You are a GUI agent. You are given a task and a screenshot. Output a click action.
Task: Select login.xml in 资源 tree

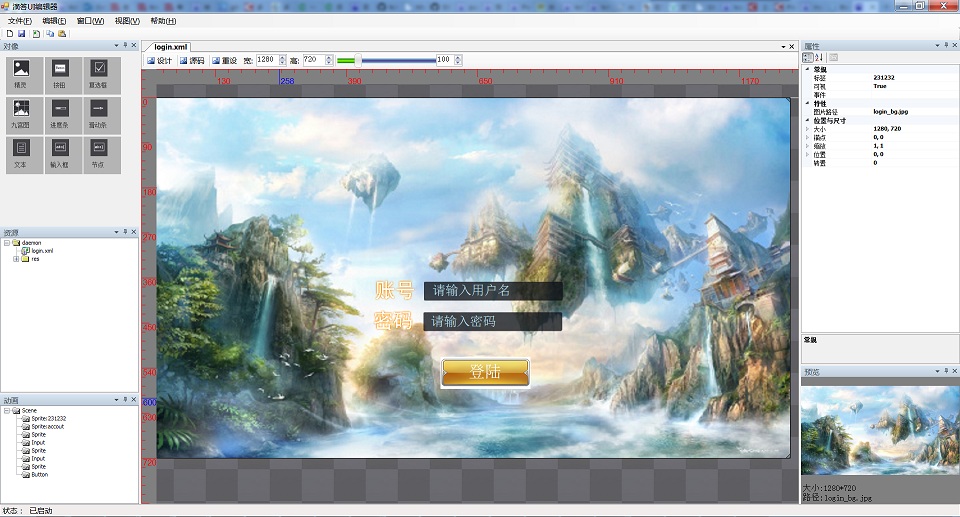[x=42, y=251]
